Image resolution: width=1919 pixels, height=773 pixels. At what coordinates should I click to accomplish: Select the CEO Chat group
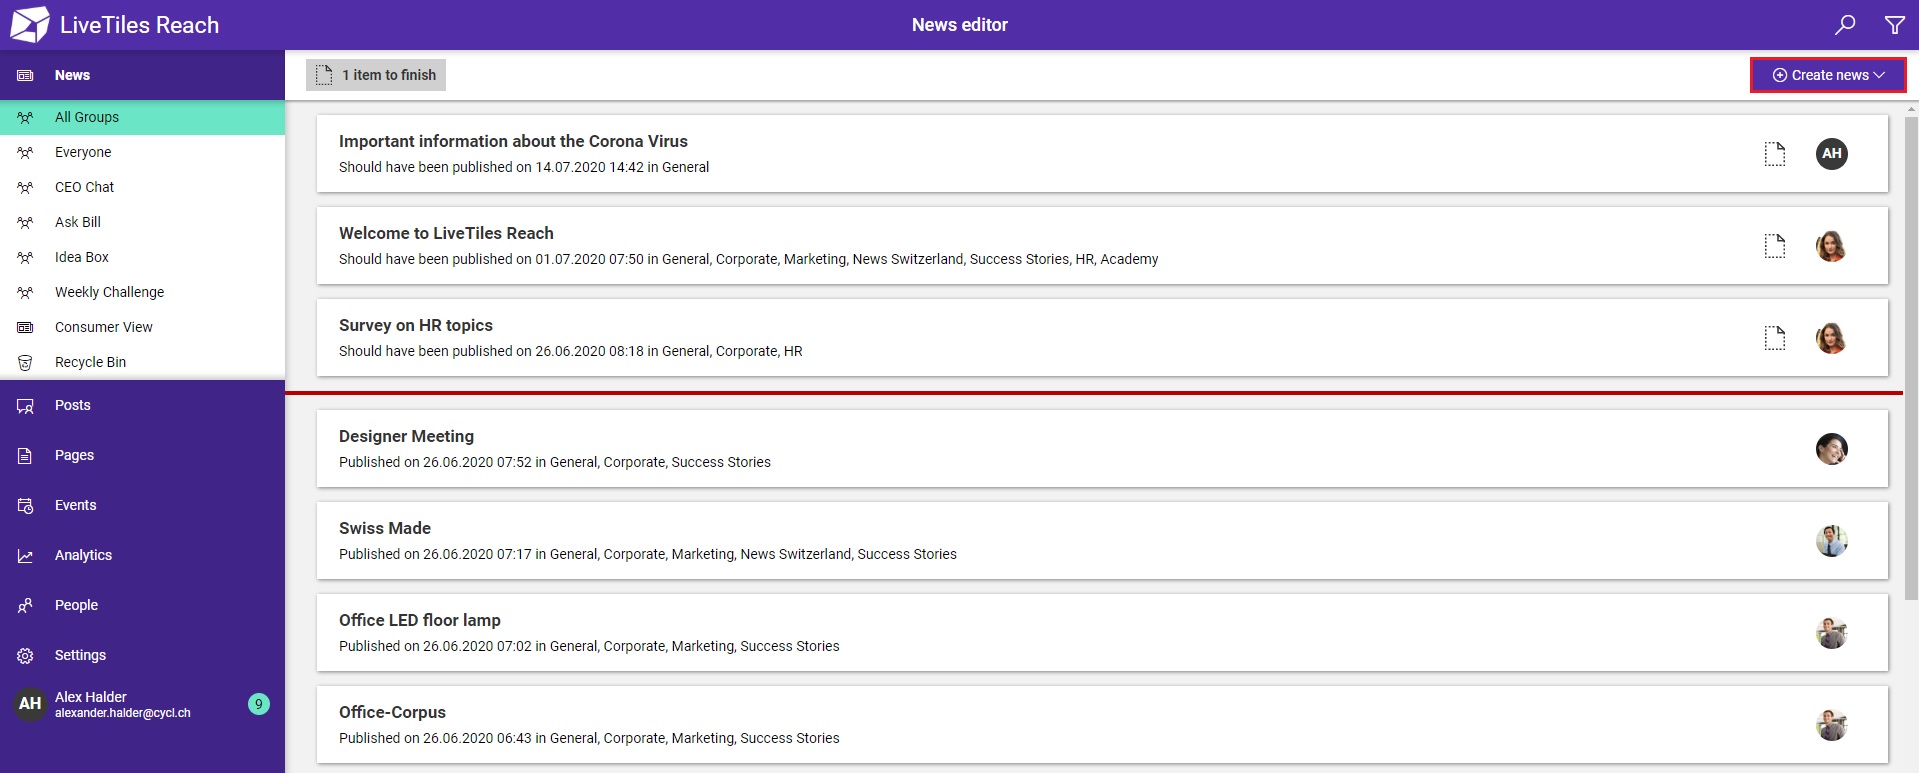[142, 187]
